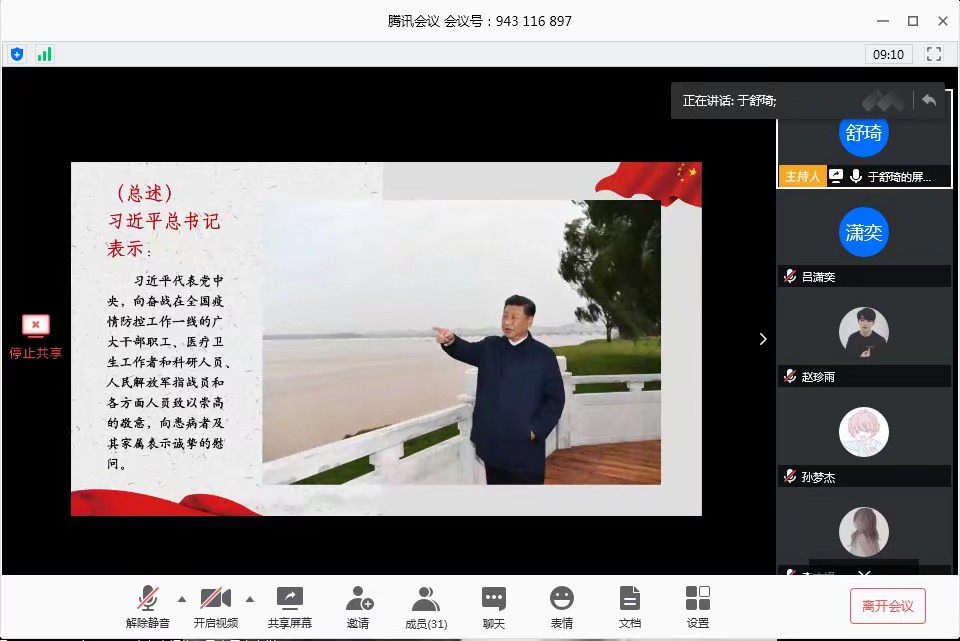960x641 pixels.
Task: Click the 主持人 host badge
Action: tap(802, 176)
